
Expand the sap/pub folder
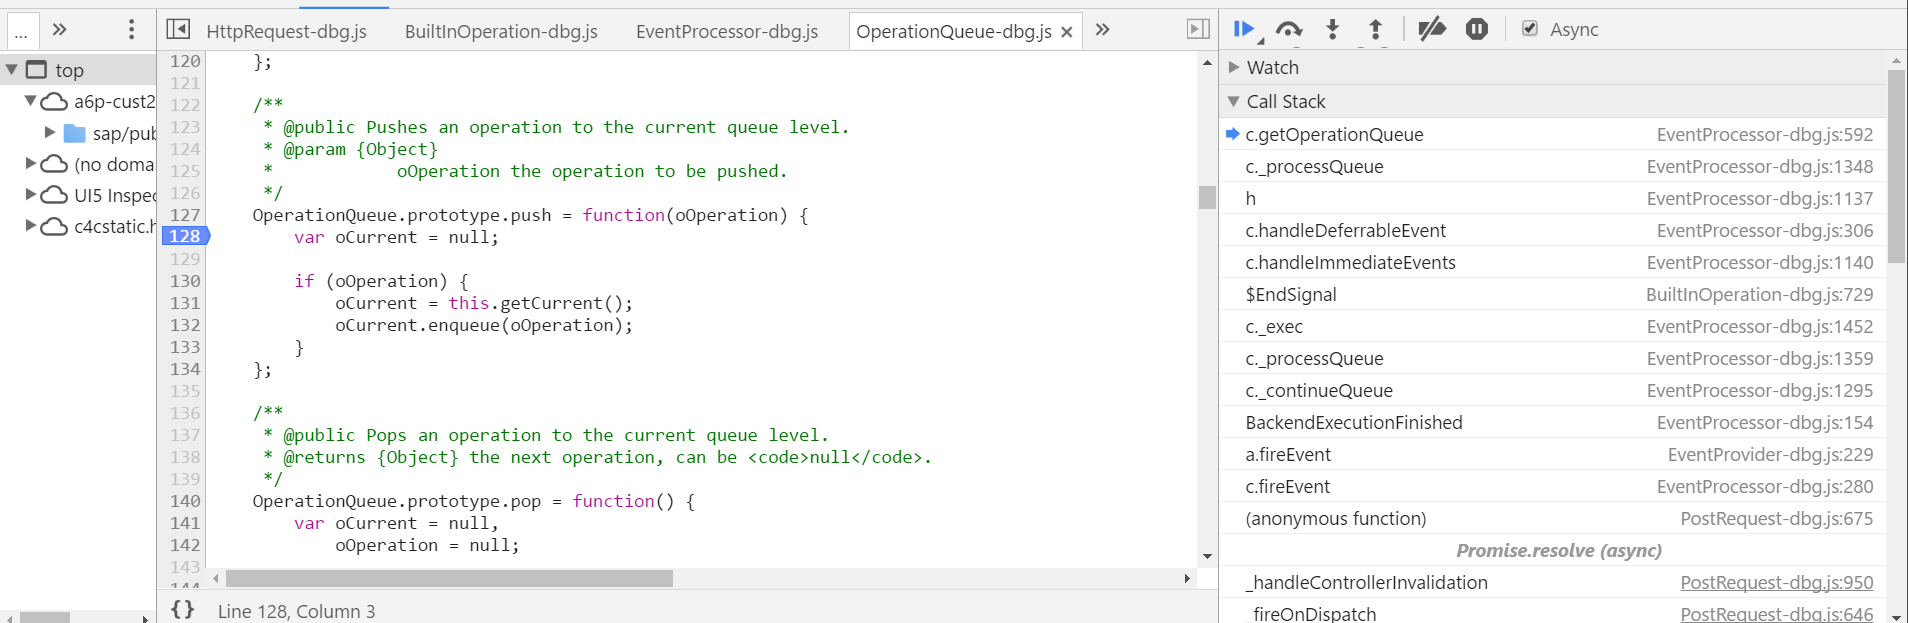pyautogui.click(x=50, y=132)
